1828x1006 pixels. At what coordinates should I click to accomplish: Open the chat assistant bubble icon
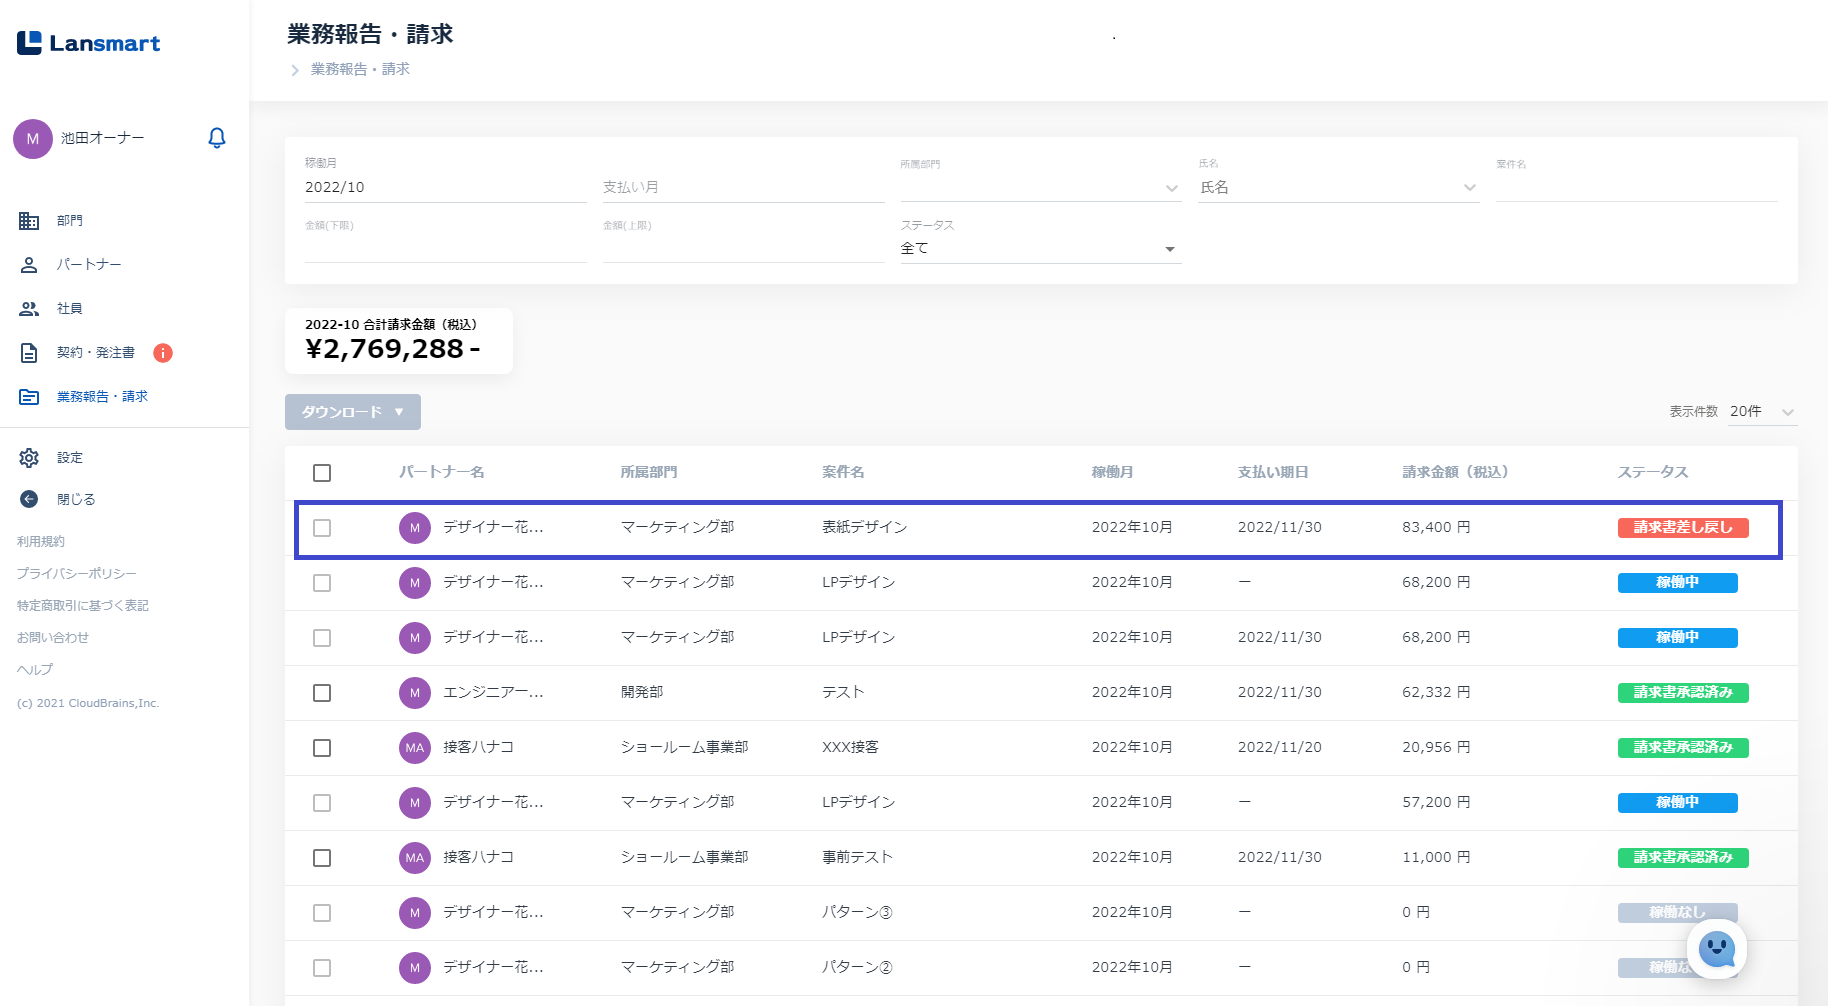tap(1716, 948)
